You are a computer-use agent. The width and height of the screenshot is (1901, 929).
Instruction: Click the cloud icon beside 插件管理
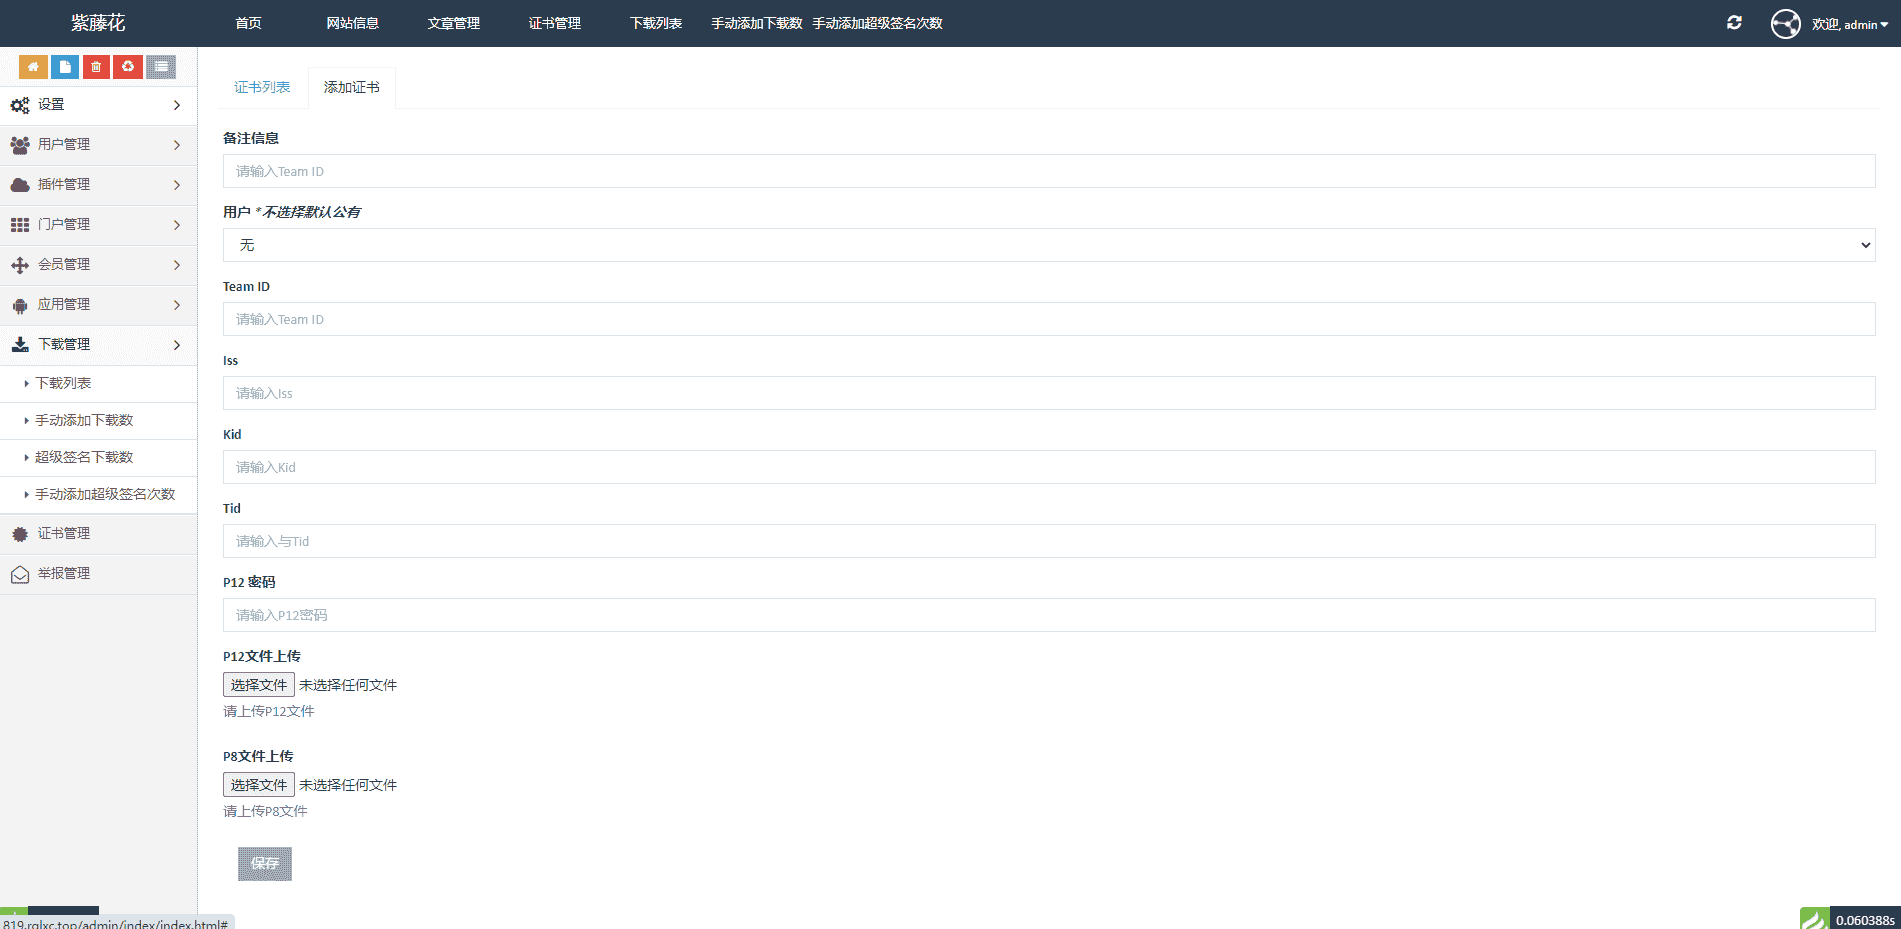coord(20,185)
